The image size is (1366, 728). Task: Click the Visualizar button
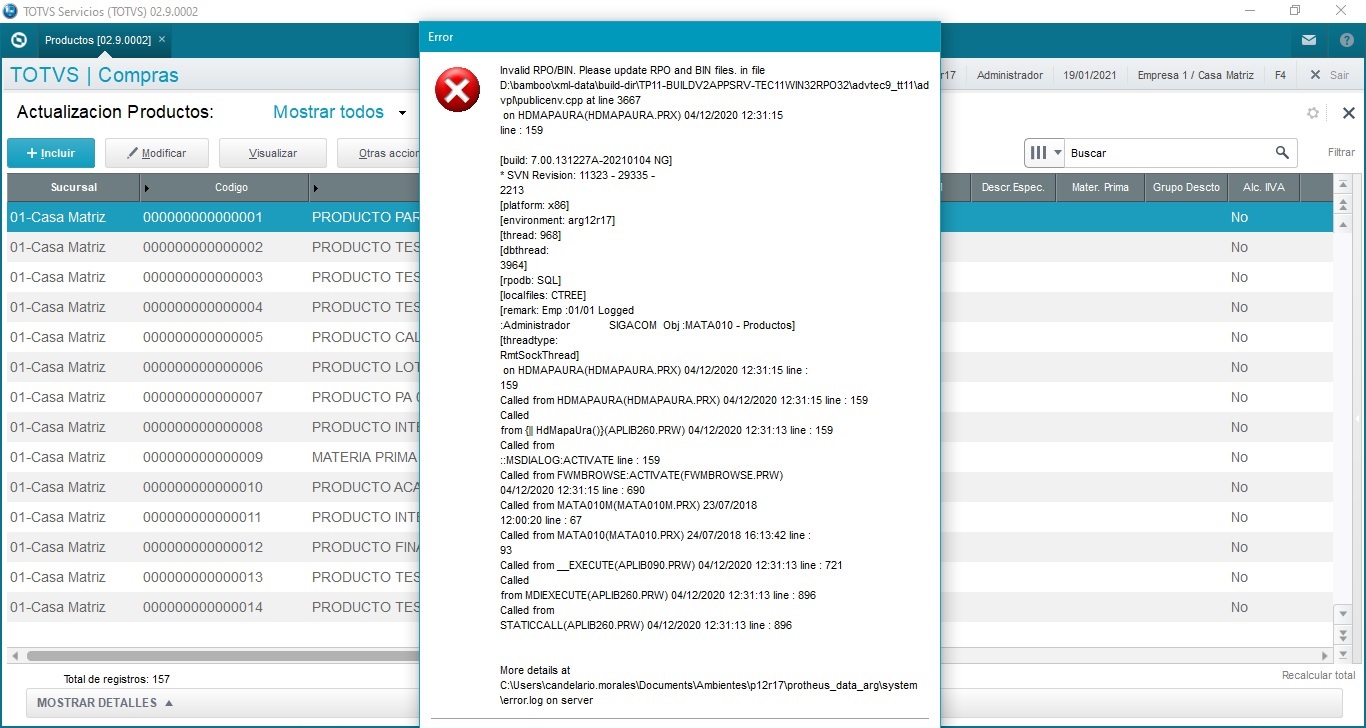coord(273,153)
